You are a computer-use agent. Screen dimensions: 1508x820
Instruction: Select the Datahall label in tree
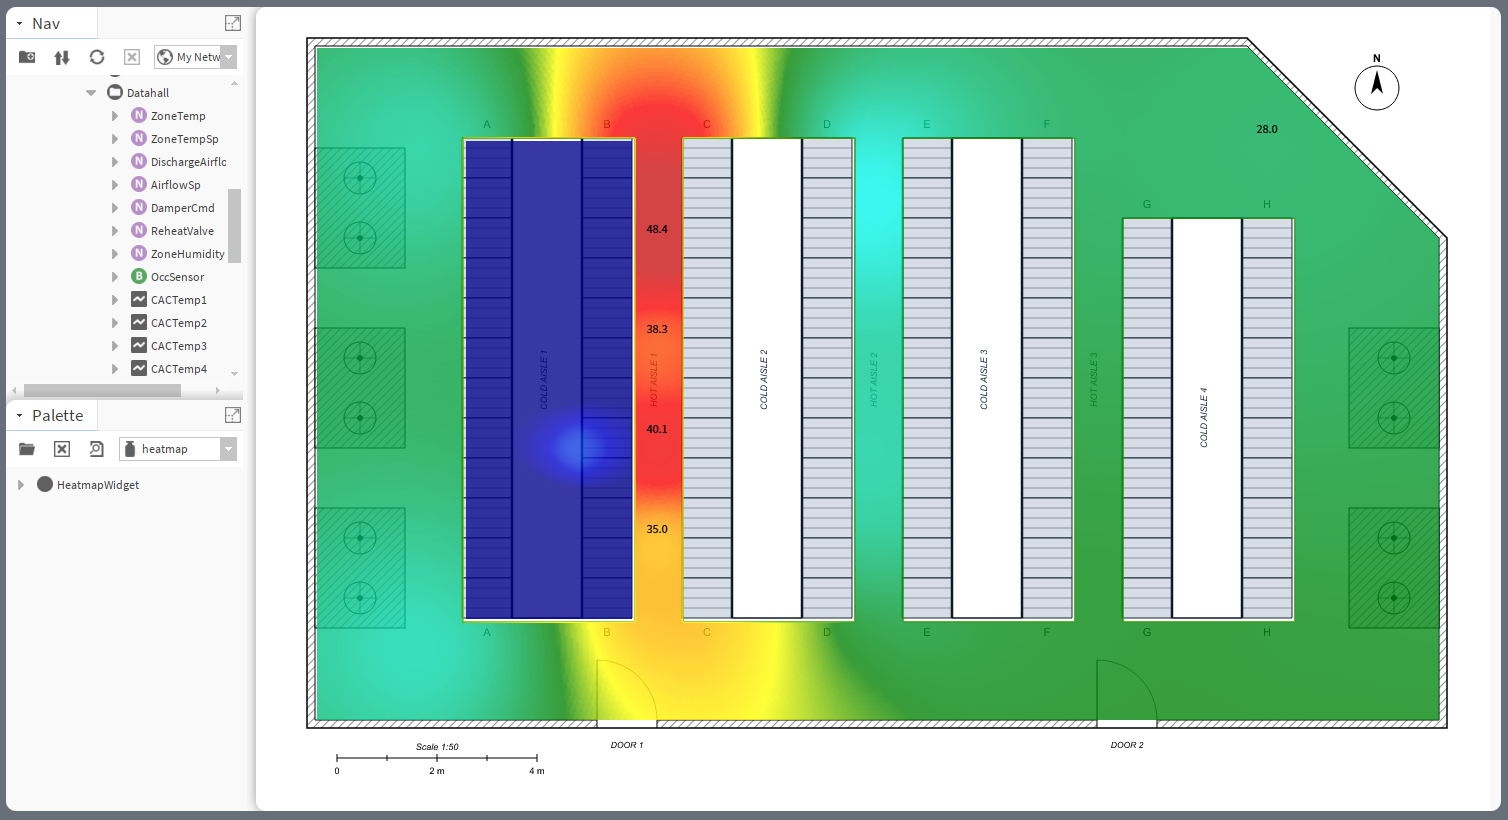pos(148,93)
